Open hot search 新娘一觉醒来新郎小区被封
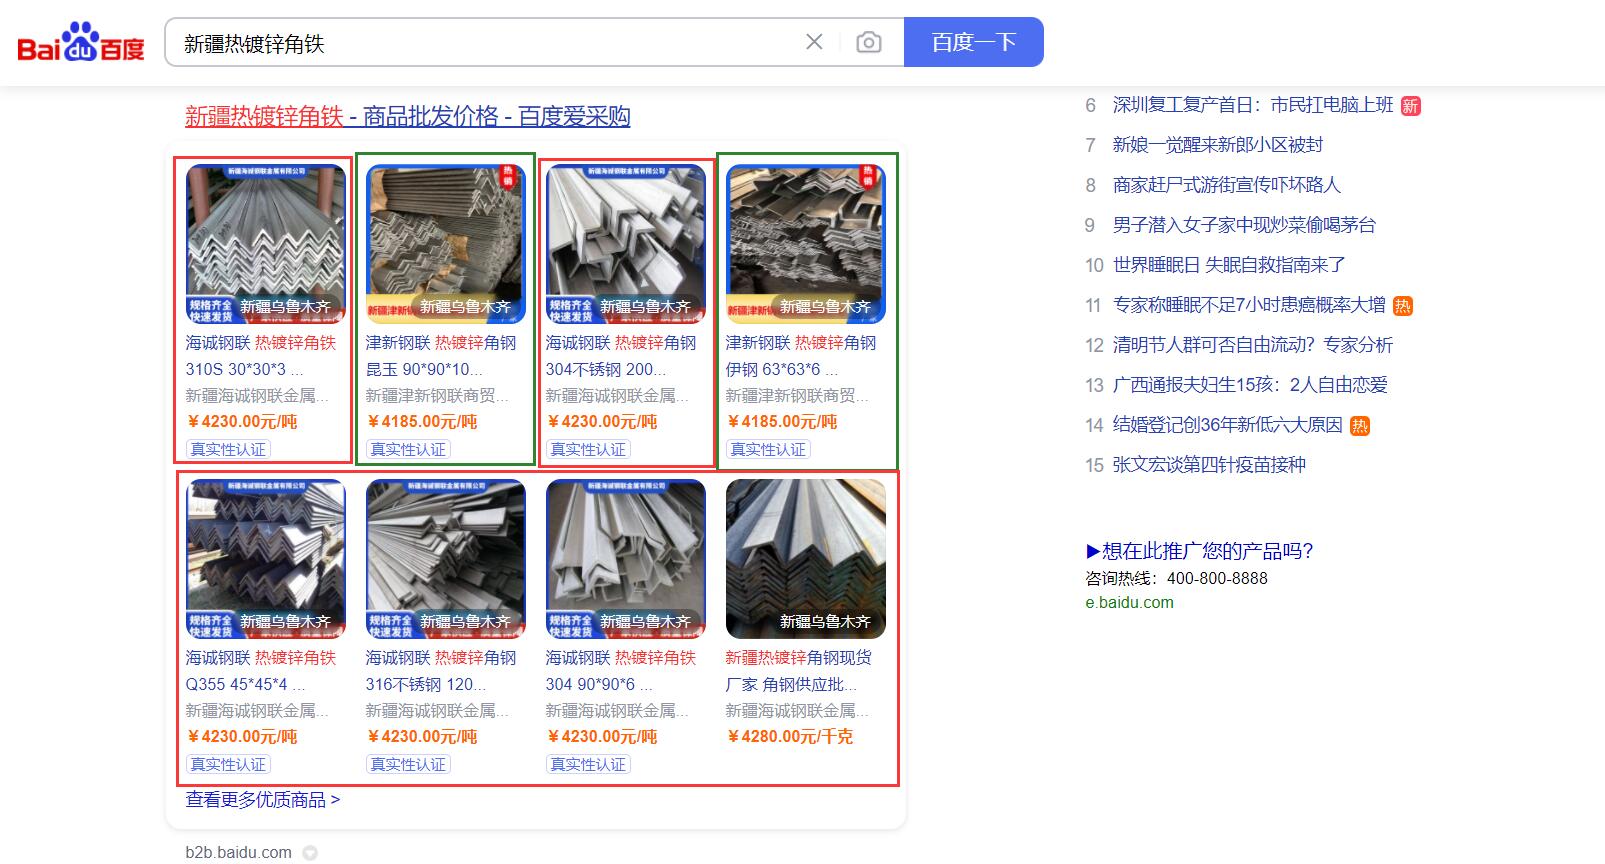 tap(1218, 145)
